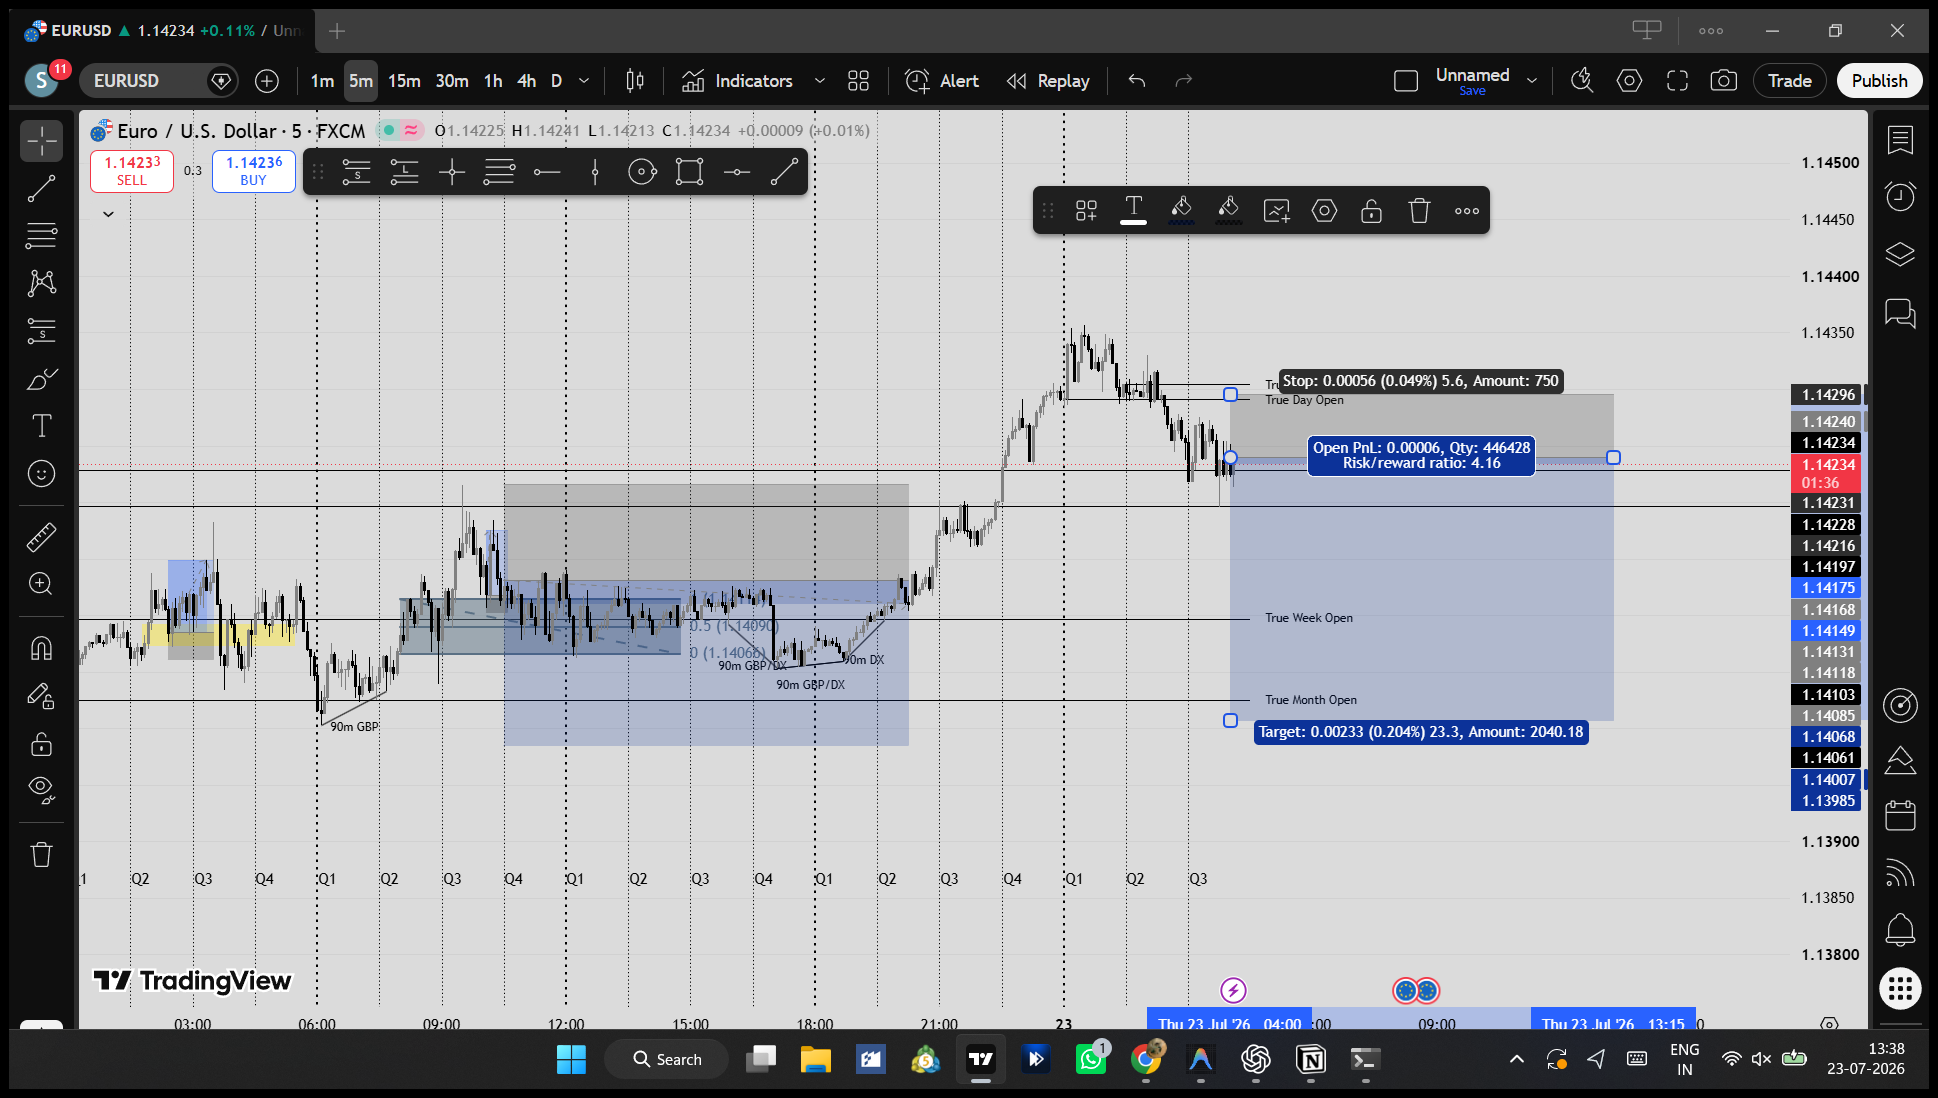Viewport: 1938px width, 1098px height.
Task: Choose the pattern drawing tool
Action: tap(42, 283)
